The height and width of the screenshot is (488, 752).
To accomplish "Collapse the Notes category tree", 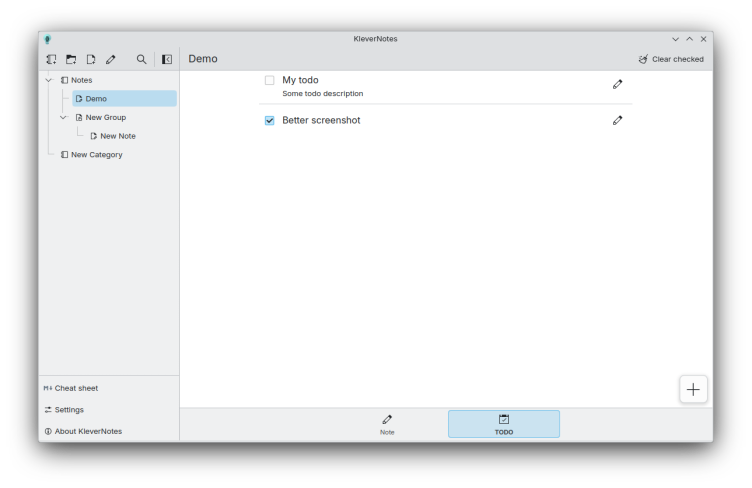I will click(x=49, y=80).
